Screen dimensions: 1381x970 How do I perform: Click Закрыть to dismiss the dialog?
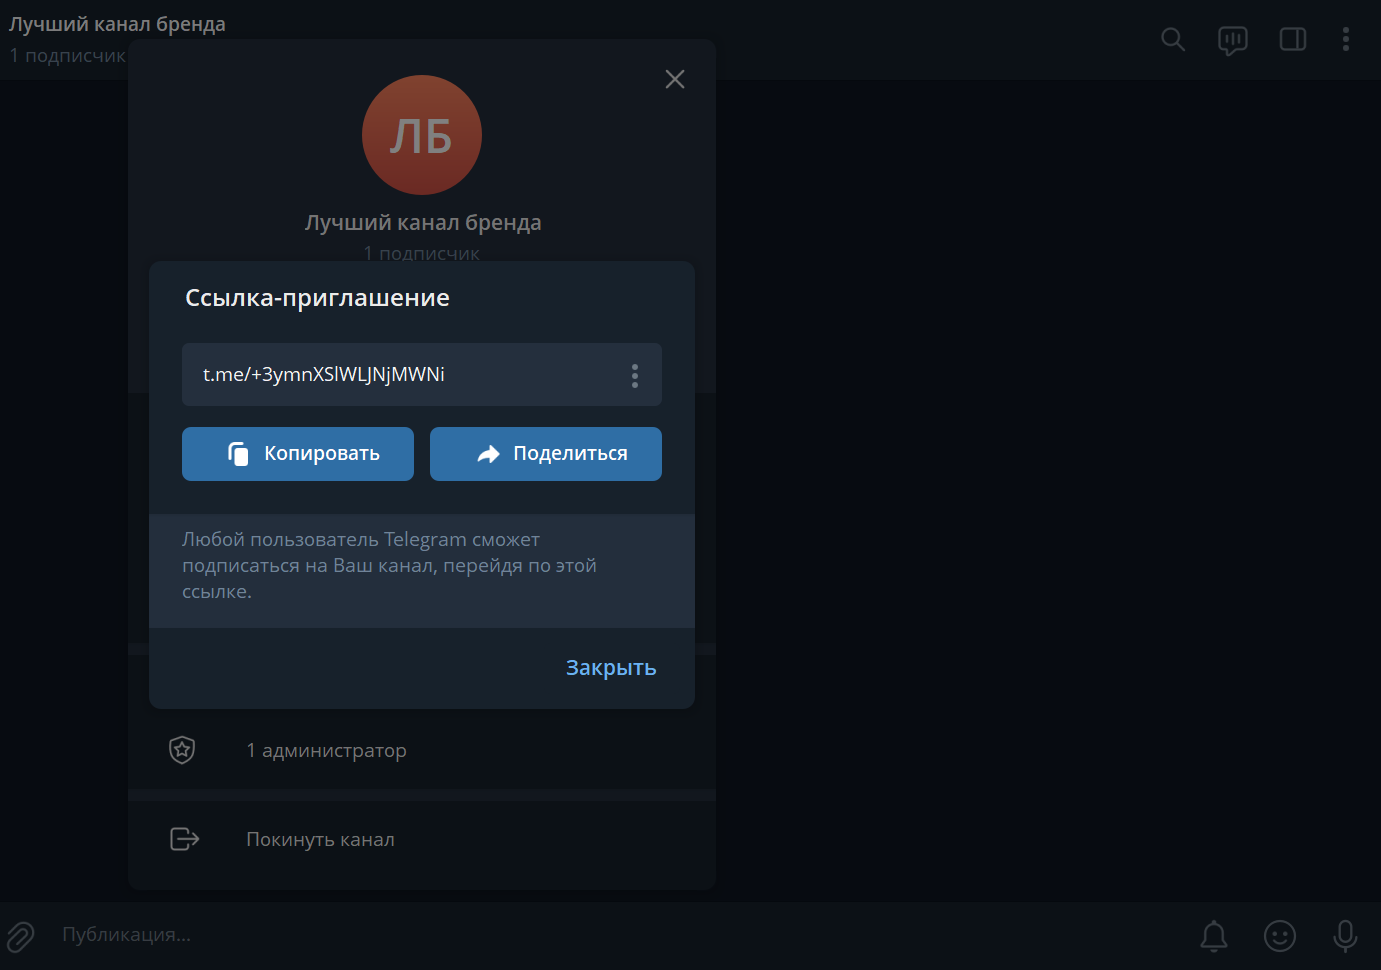coord(610,668)
